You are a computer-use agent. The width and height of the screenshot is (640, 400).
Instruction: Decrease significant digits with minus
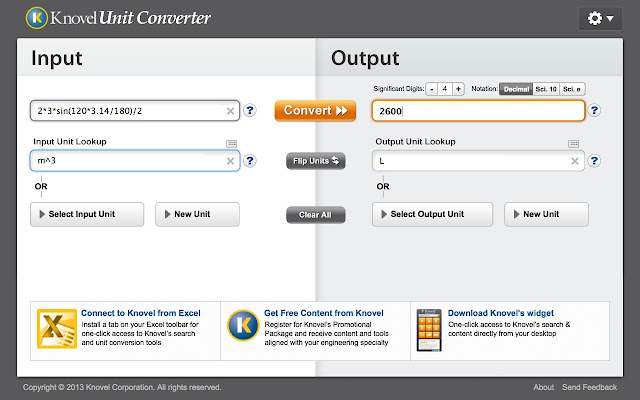(x=431, y=89)
